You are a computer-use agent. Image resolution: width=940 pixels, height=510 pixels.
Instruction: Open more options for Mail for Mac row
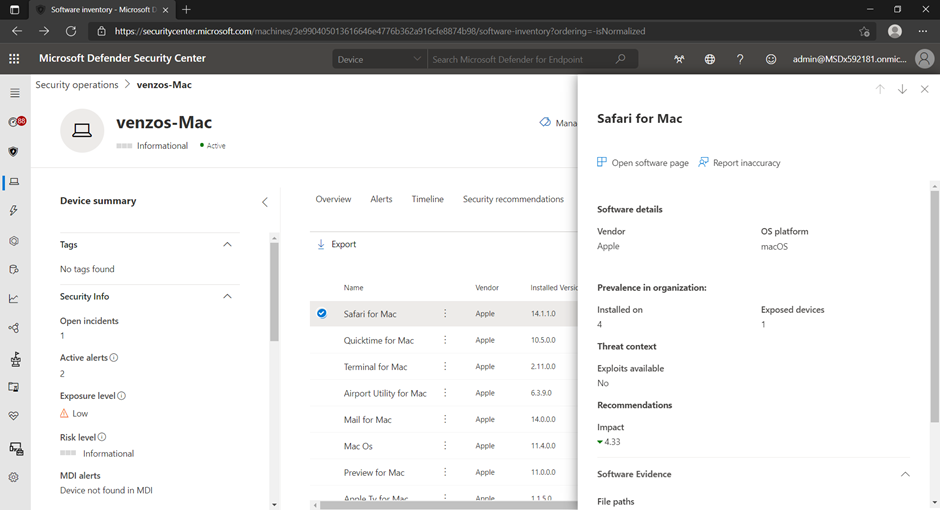(445, 419)
